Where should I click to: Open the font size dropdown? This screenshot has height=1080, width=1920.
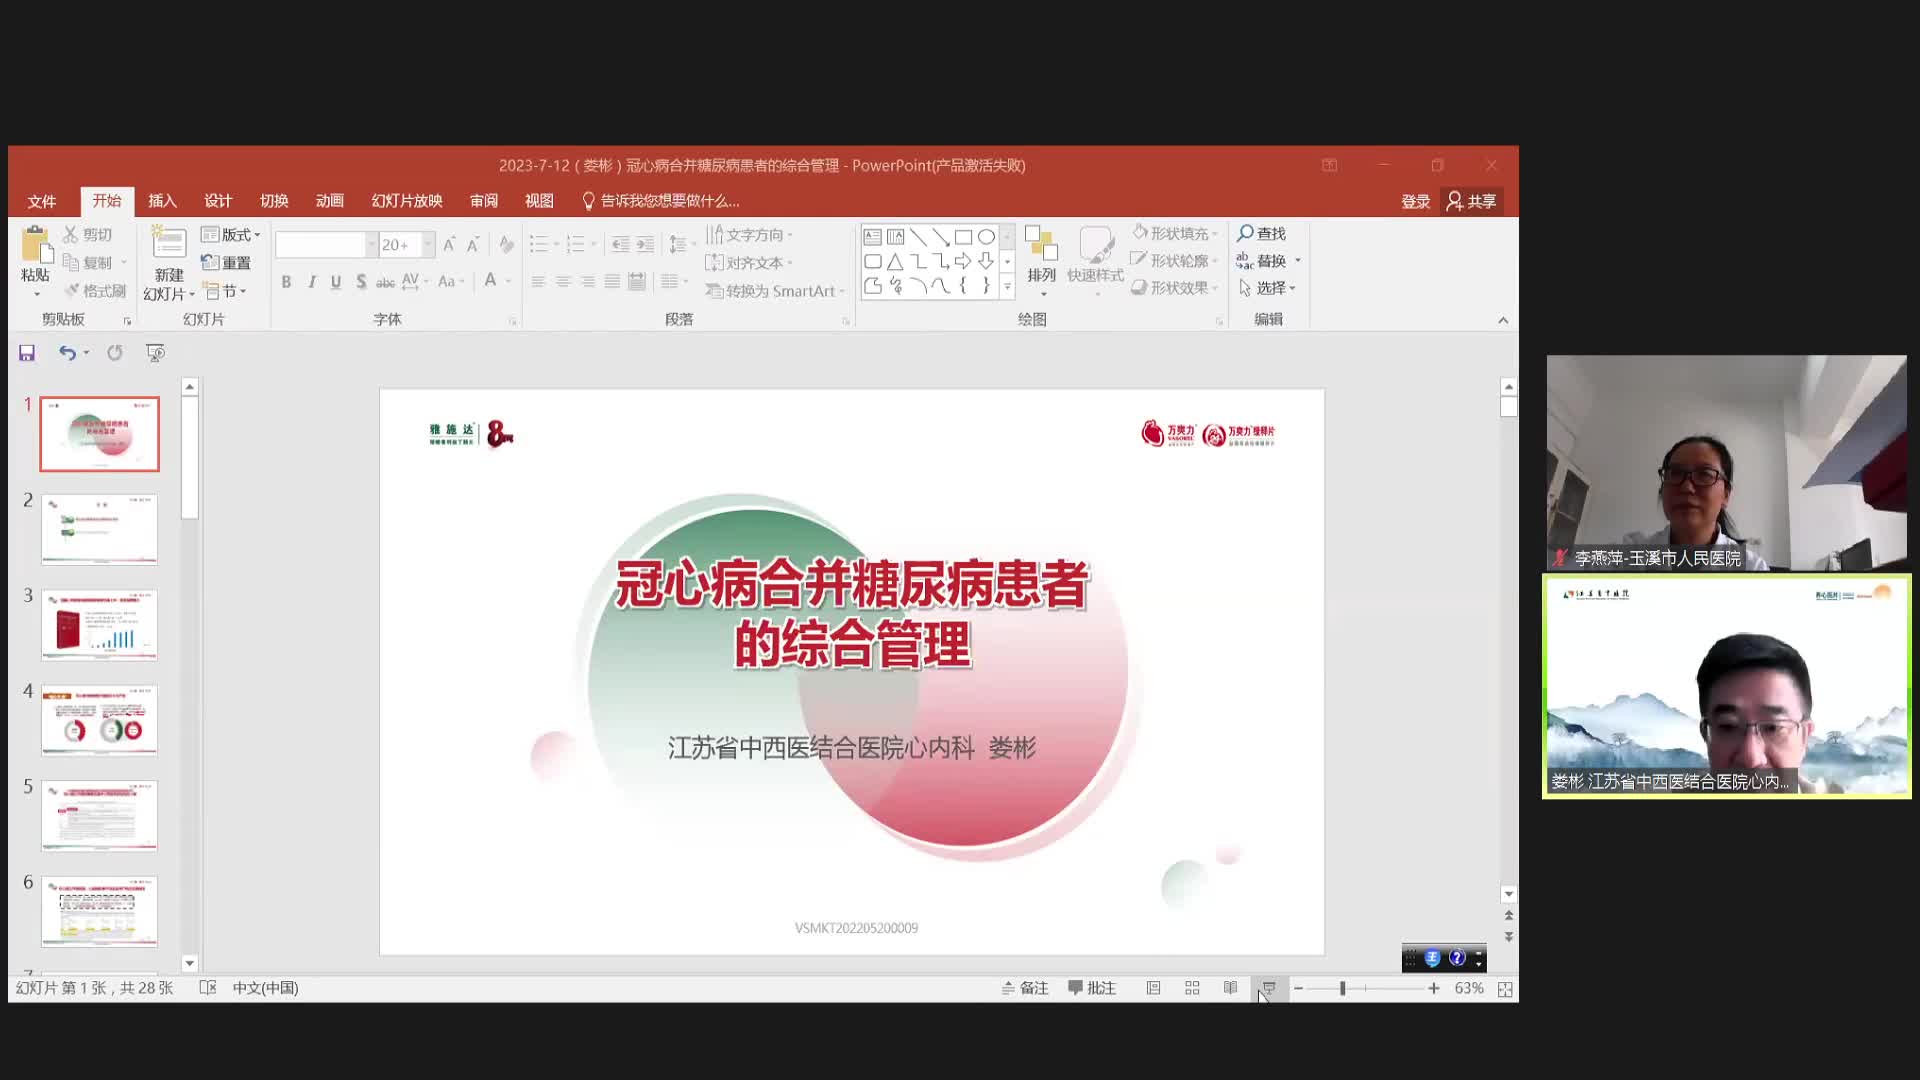[428, 245]
